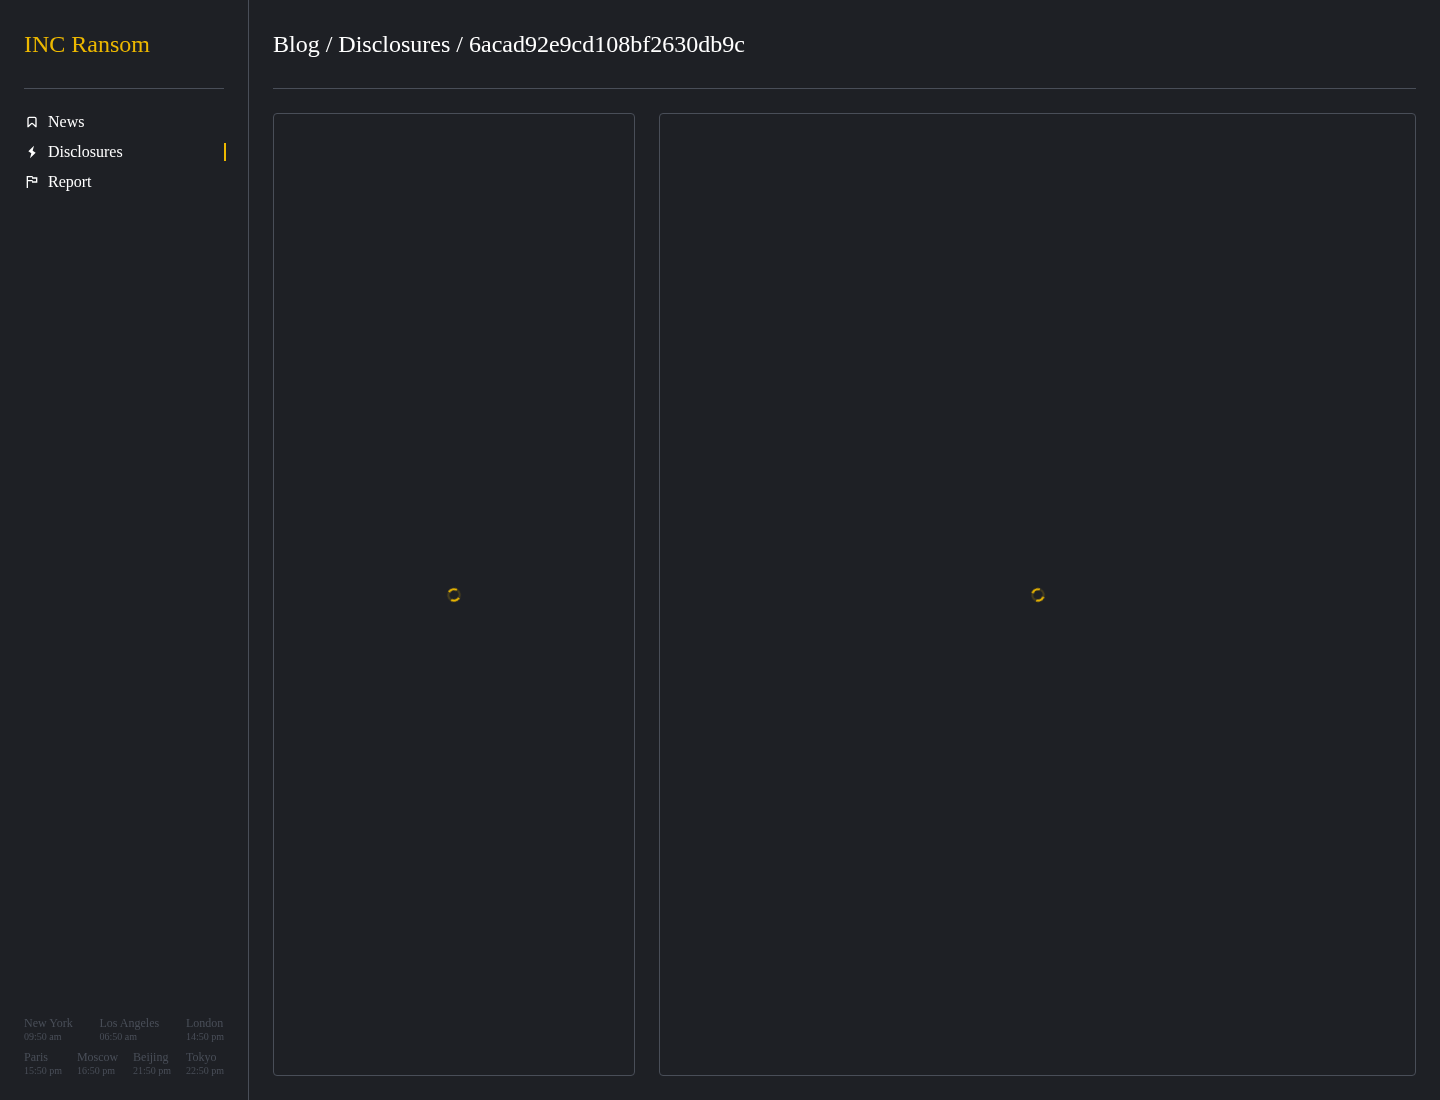Click the London clock
The image size is (1440, 1100).
(x=205, y=1029)
